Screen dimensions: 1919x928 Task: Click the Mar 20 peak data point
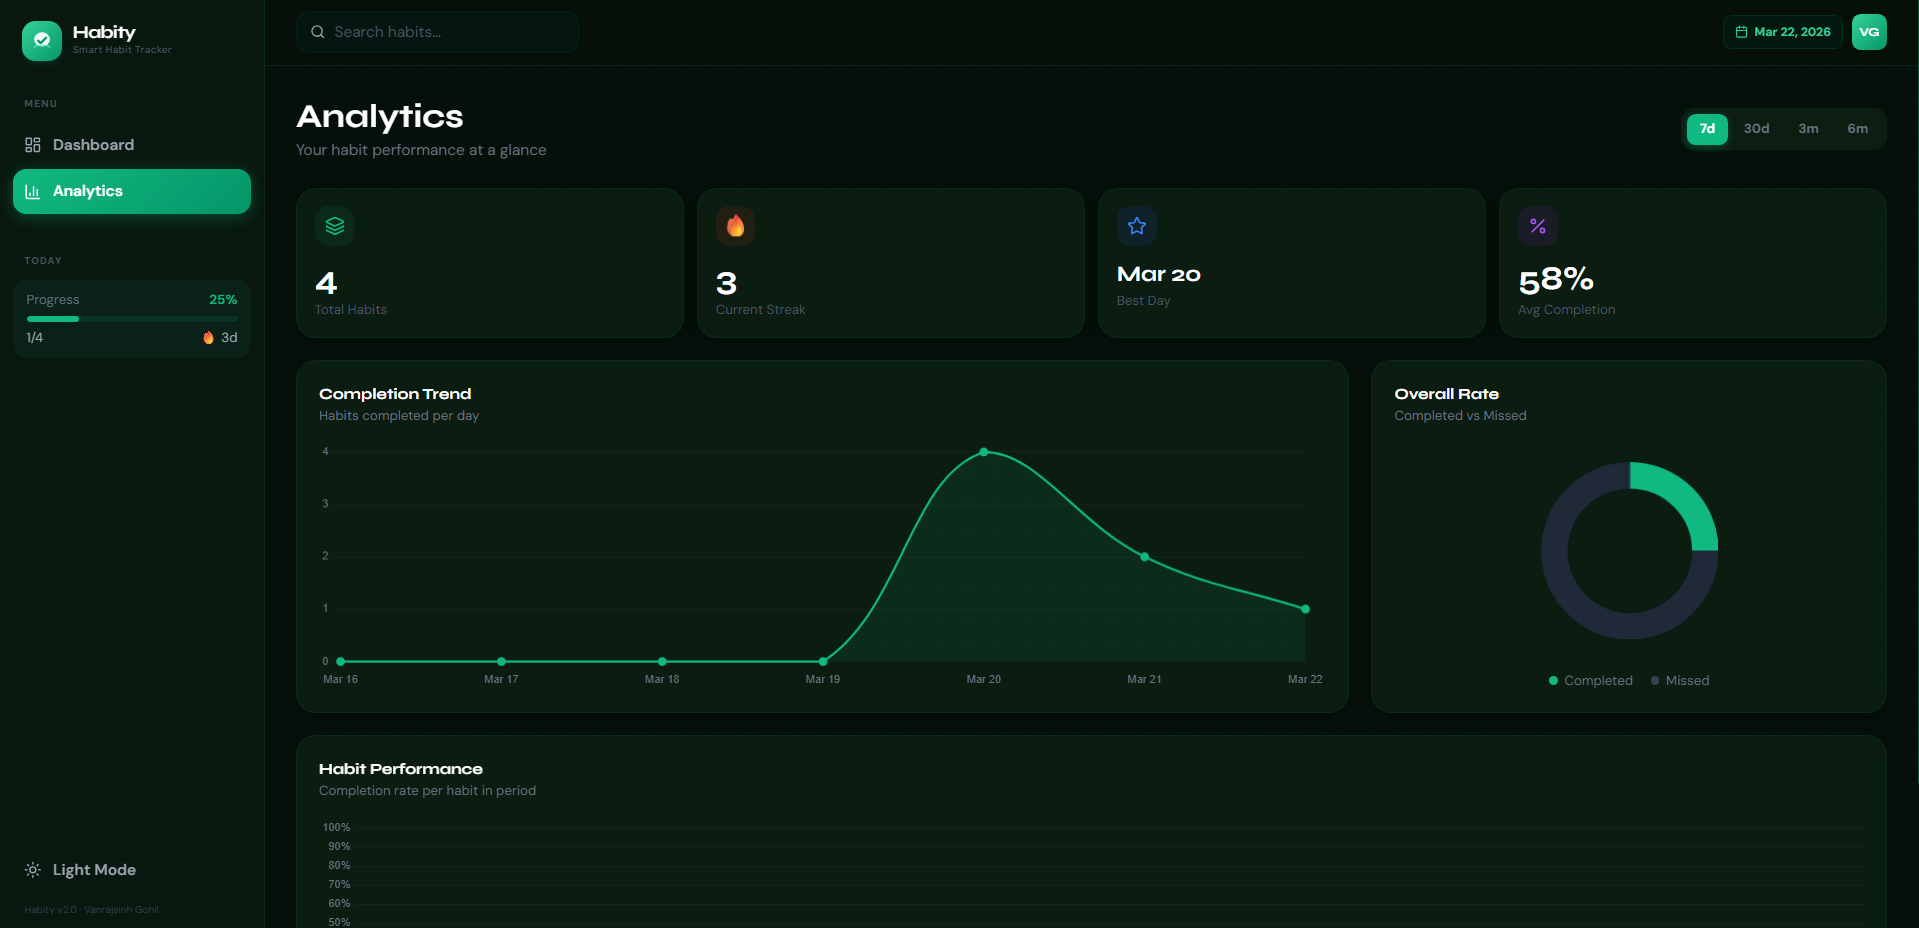pos(984,452)
